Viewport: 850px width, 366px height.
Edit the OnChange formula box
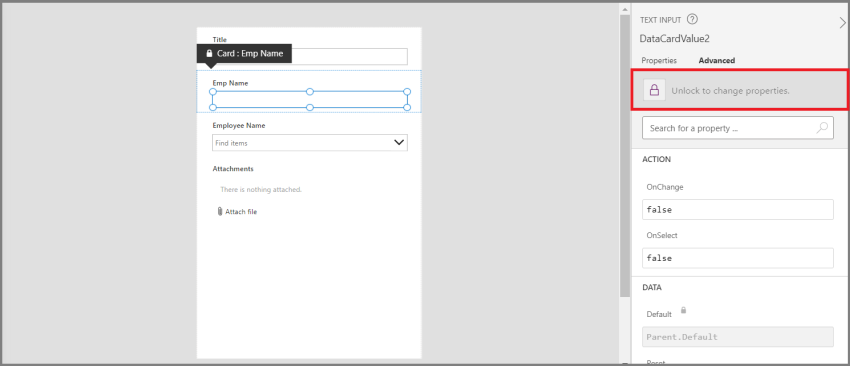738,209
